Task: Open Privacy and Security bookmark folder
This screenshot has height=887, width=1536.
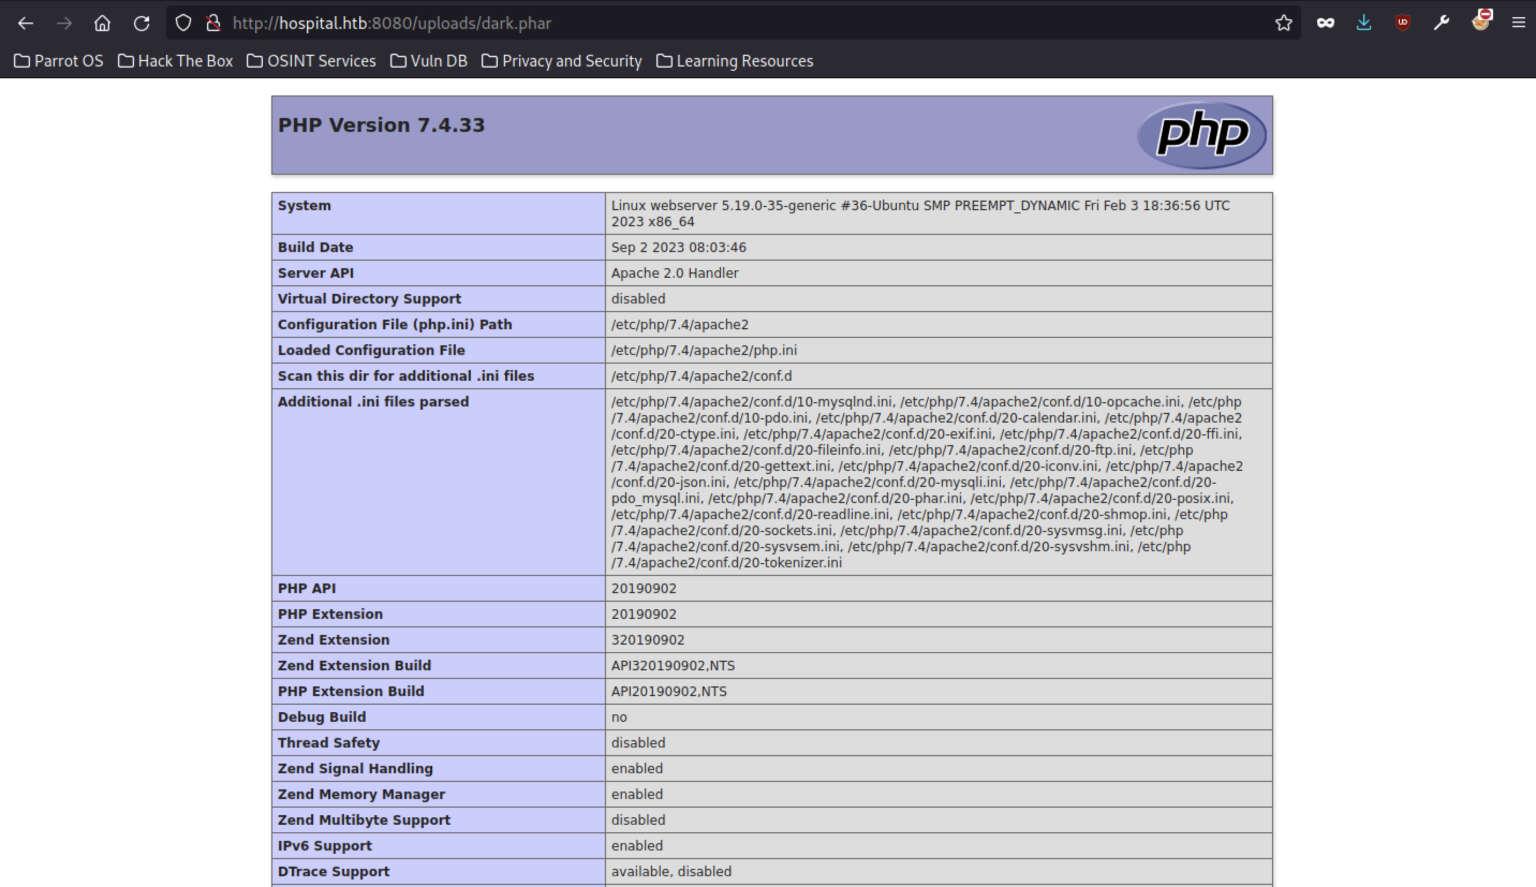Action: (562, 61)
